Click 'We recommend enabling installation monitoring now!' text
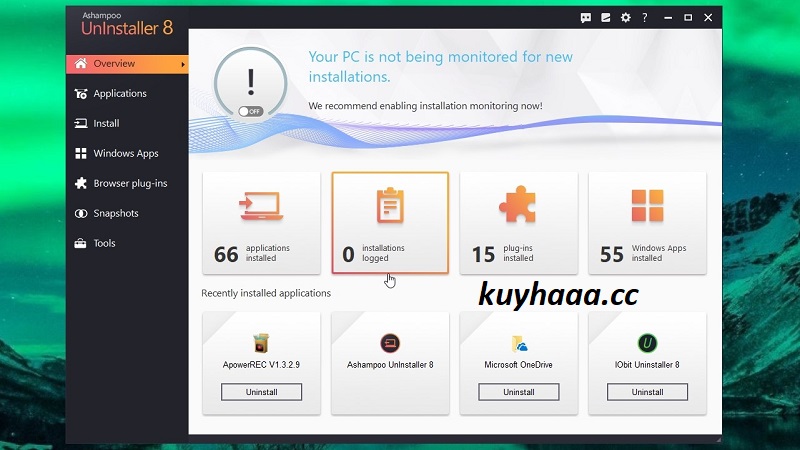This screenshot has height=450, width=800. [425, 106]
